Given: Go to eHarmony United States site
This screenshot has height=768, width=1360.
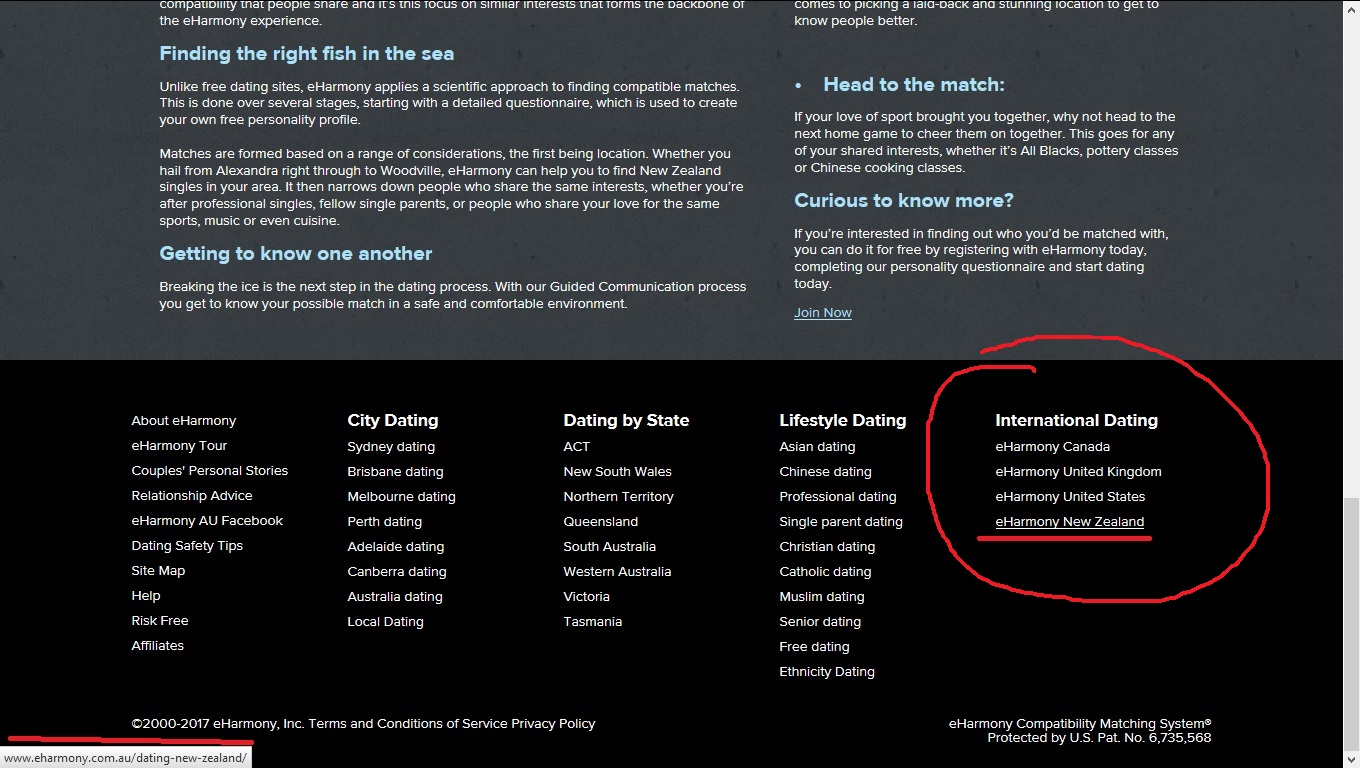Looking at the screenshot, I should tap(1070, 497).
